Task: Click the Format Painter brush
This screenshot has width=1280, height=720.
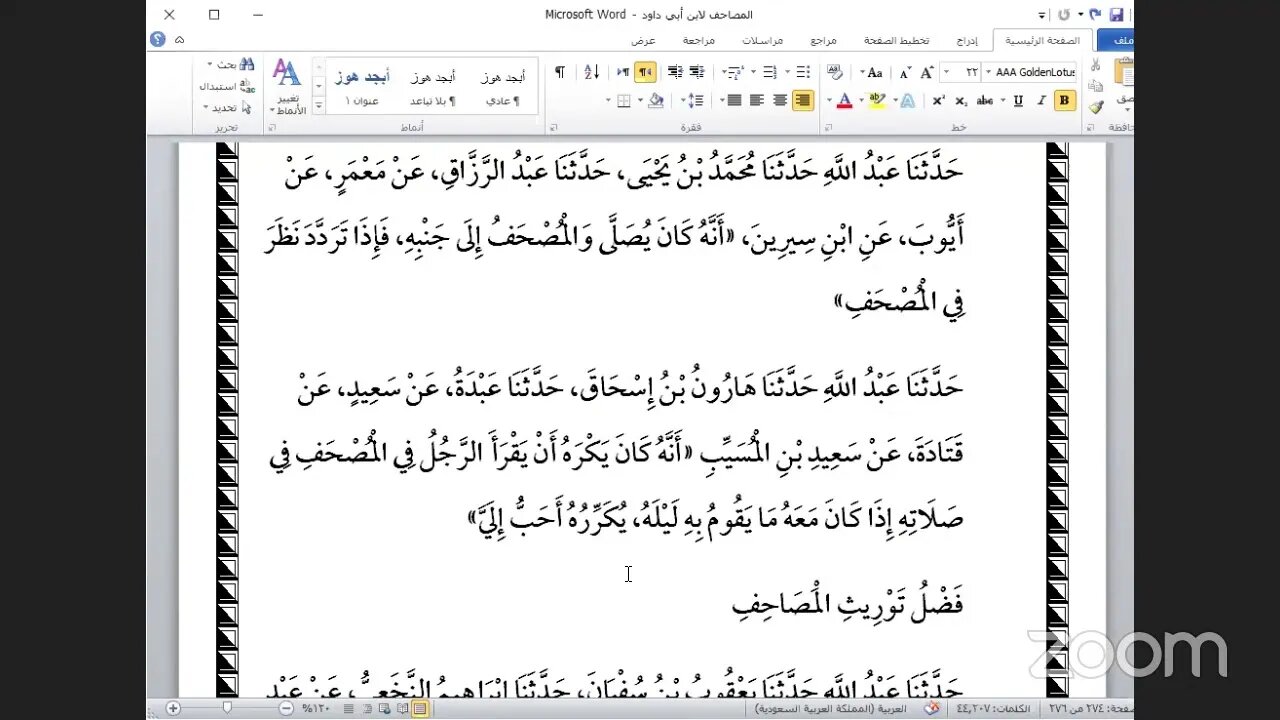Action: coord(1095,106)
